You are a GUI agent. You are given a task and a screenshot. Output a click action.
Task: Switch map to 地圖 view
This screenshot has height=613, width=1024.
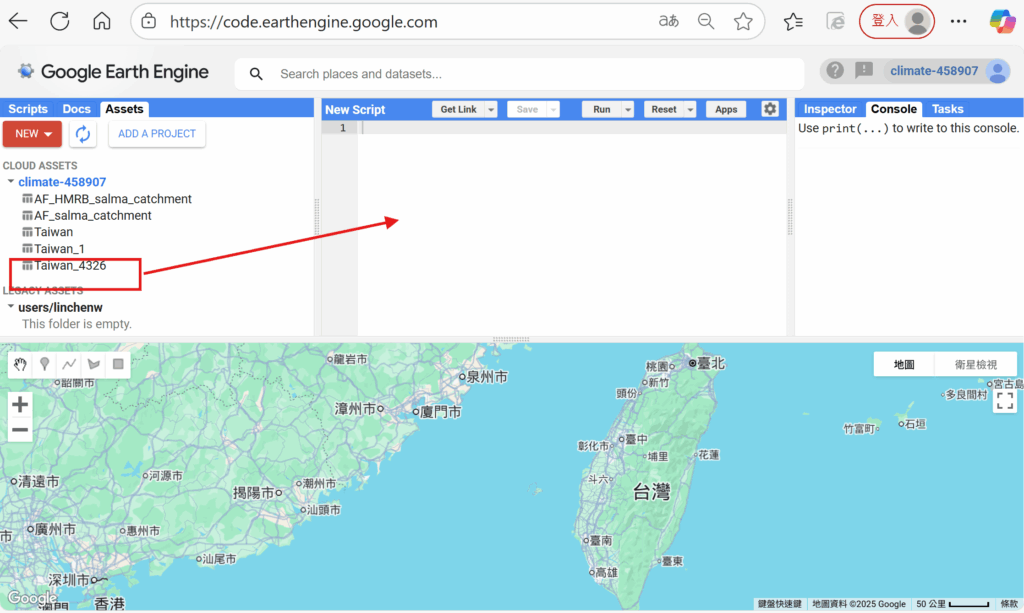tap(904, 364)
